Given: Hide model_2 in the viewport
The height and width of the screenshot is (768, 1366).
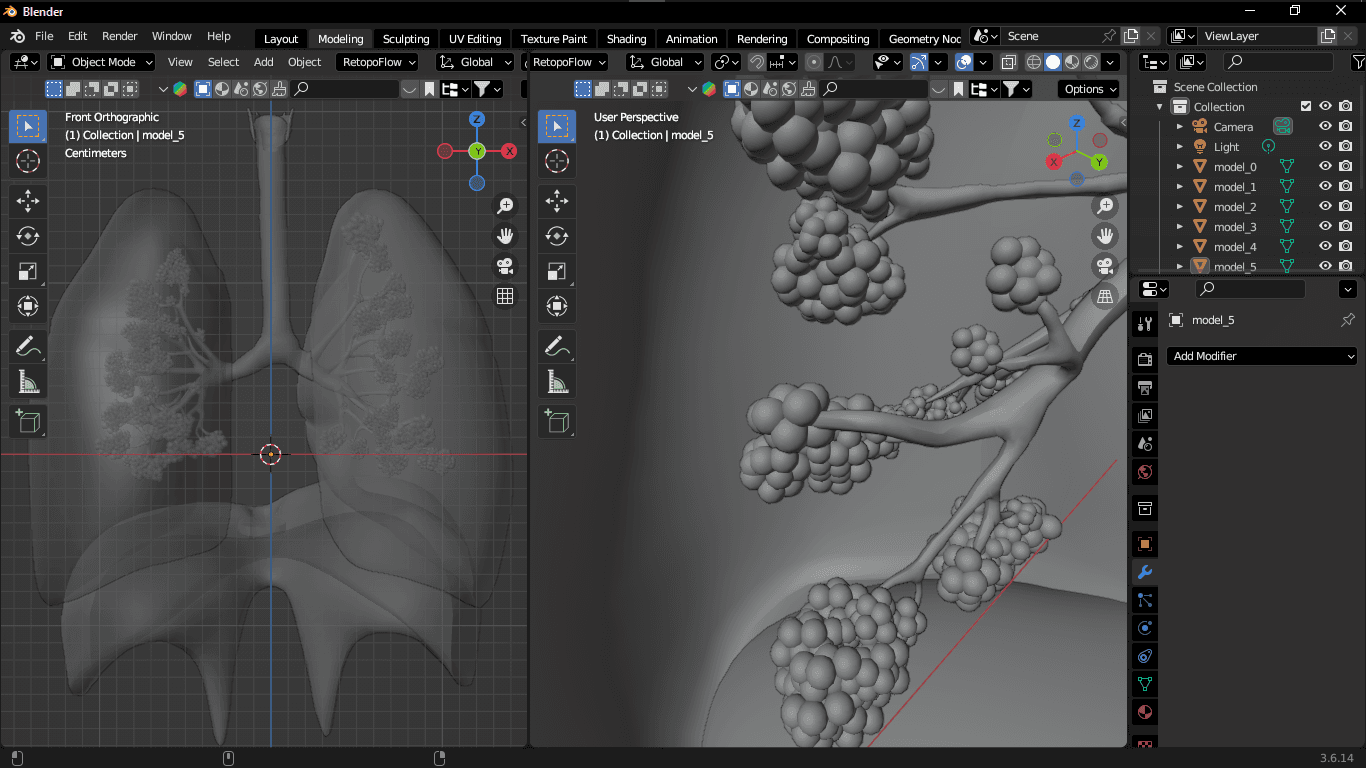Looking at the screenshot, I should 1325,207.
